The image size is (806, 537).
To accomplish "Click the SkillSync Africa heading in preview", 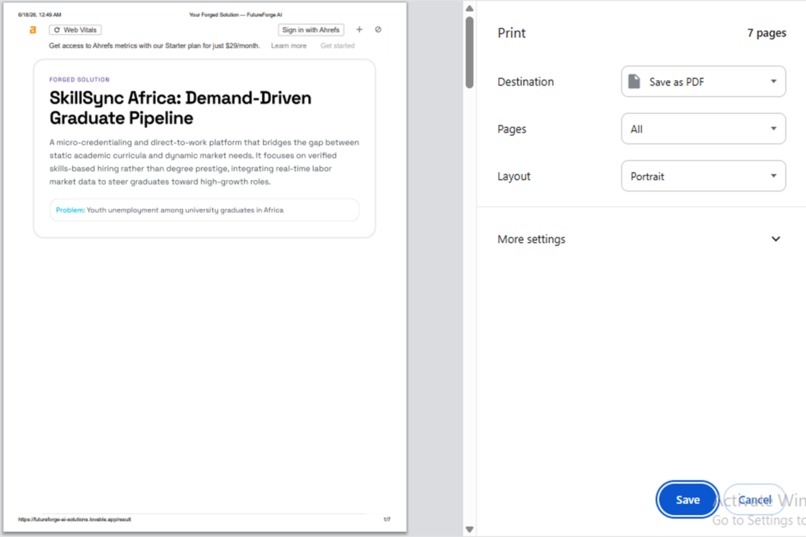I will coord(180,108).
